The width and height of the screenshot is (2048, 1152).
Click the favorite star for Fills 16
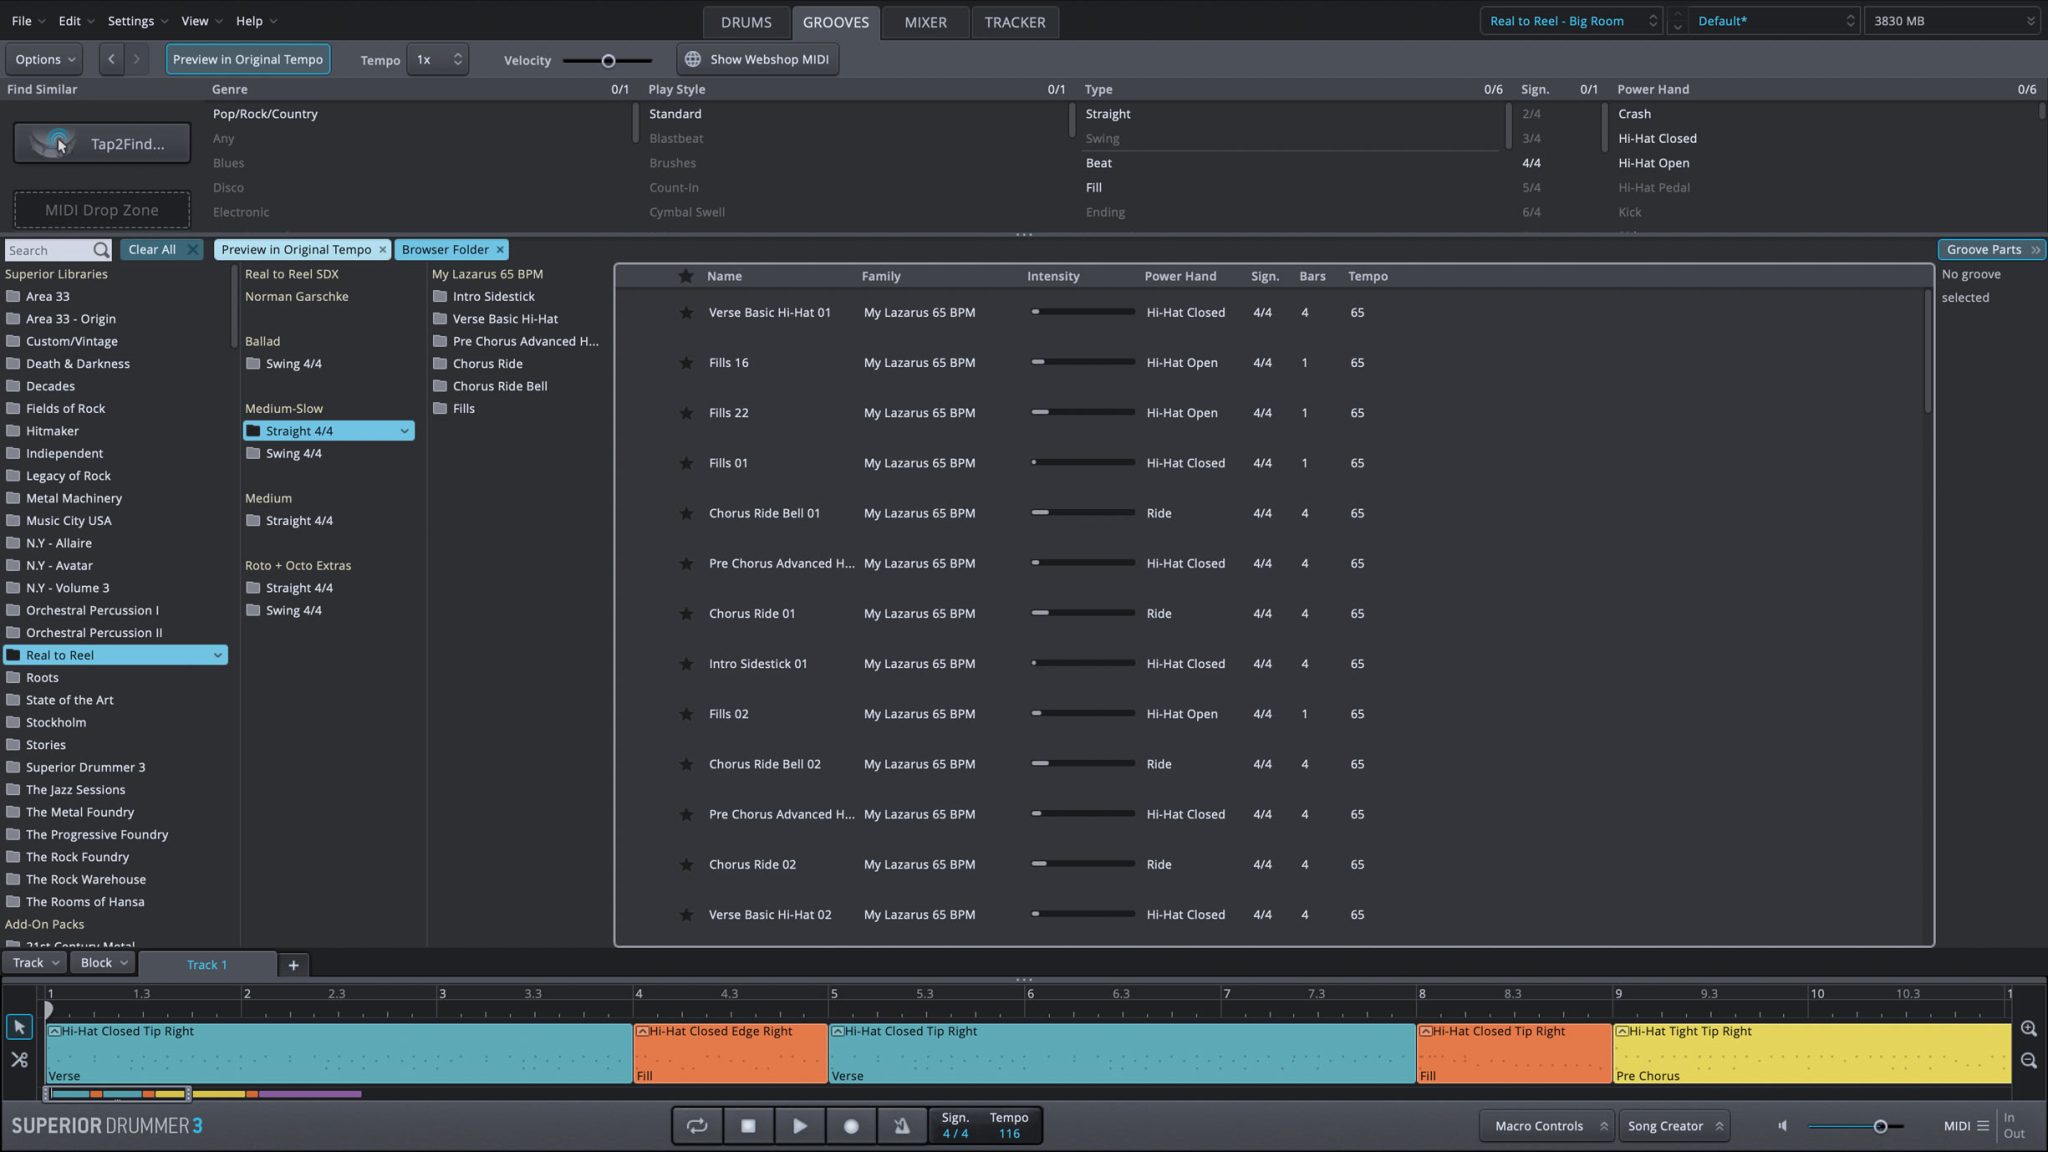tap(686, 363)
